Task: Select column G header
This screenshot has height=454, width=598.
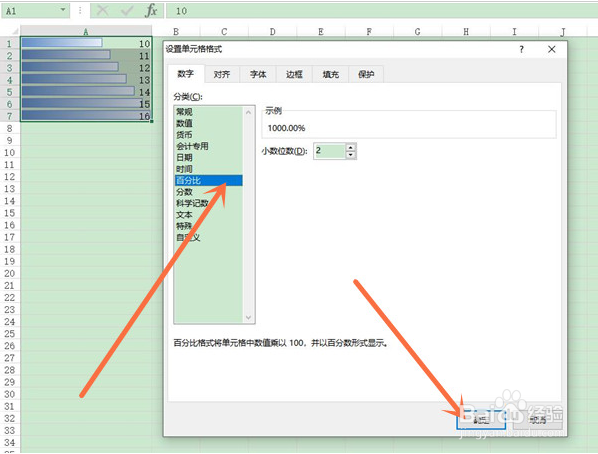Action: (418, 31)
